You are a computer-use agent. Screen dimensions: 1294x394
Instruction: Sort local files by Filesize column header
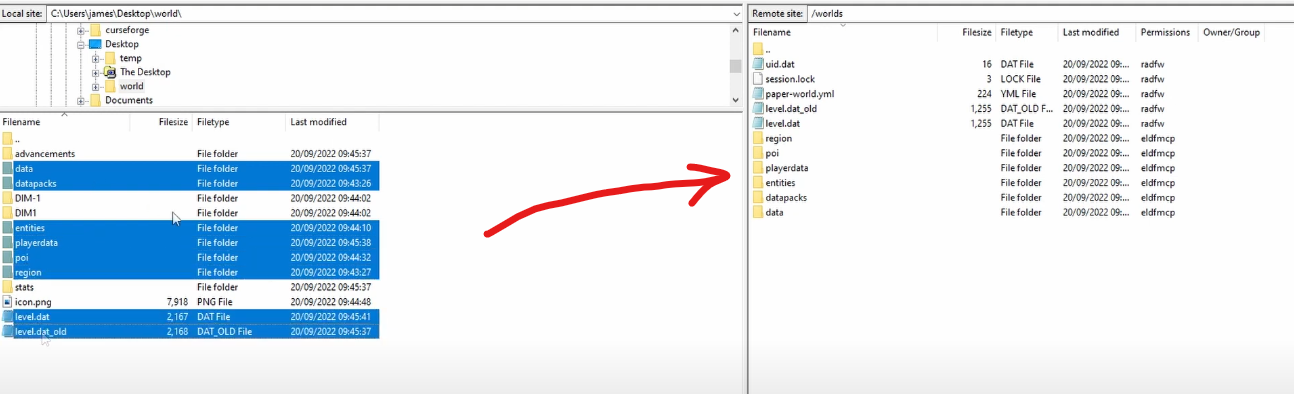click(x=173, y=122)
